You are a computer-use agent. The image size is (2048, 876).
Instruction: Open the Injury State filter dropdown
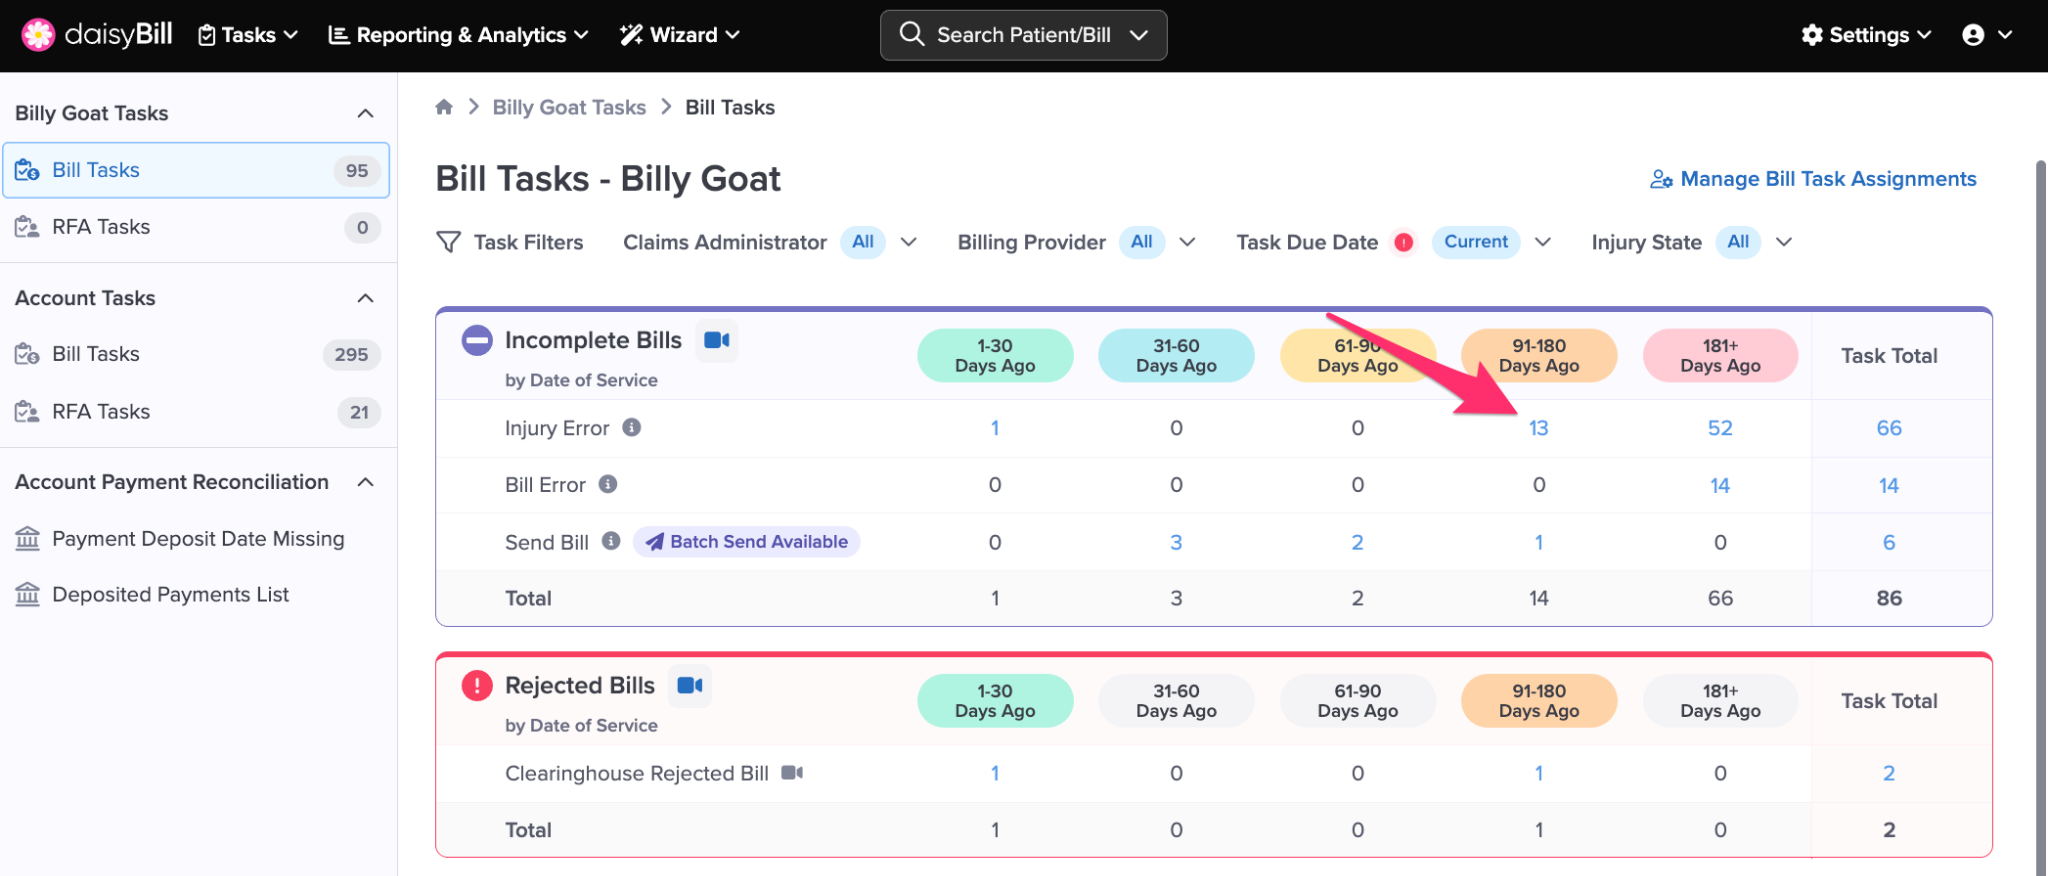coord(1783,242)
